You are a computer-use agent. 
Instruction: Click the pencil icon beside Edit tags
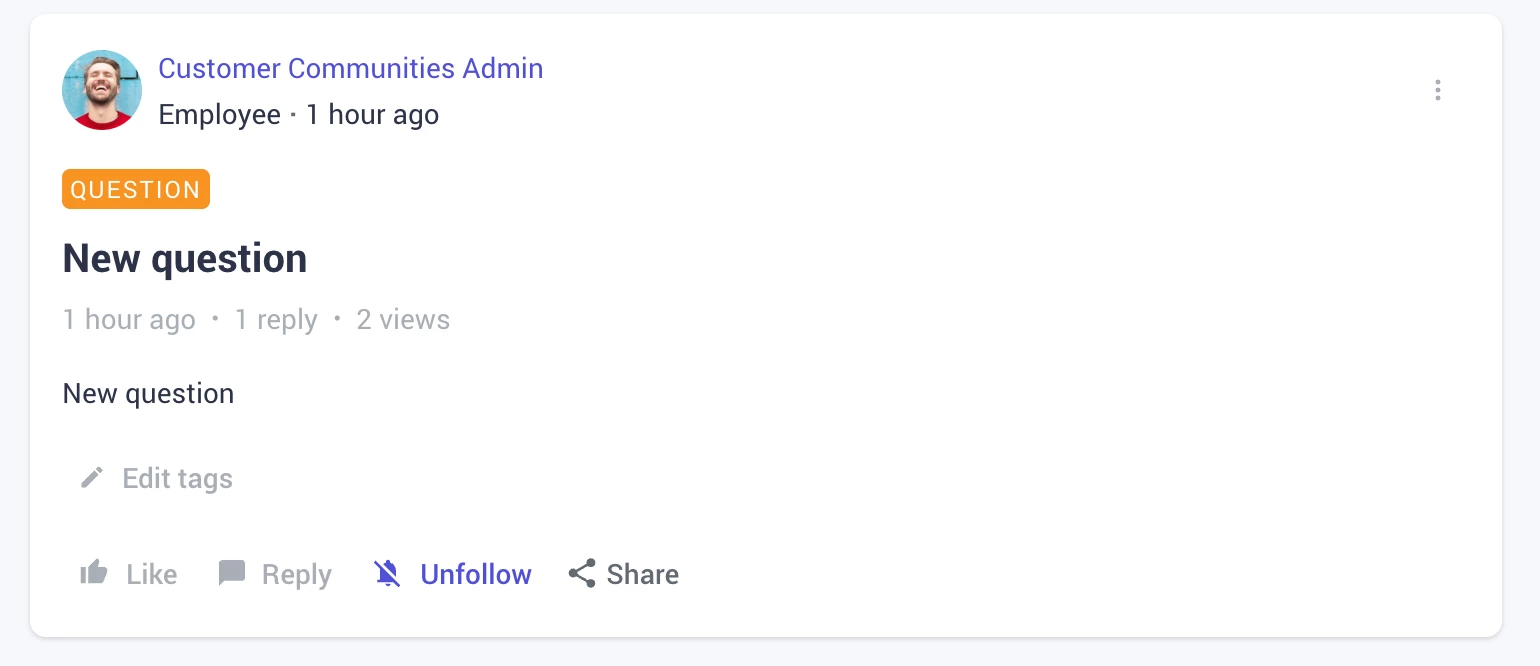click(92, 478)
